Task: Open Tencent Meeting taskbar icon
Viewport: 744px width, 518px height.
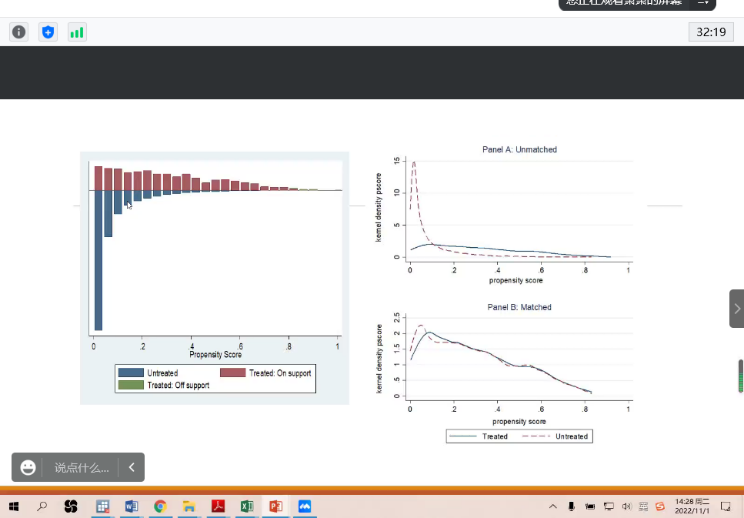Action: pos(305,506)
